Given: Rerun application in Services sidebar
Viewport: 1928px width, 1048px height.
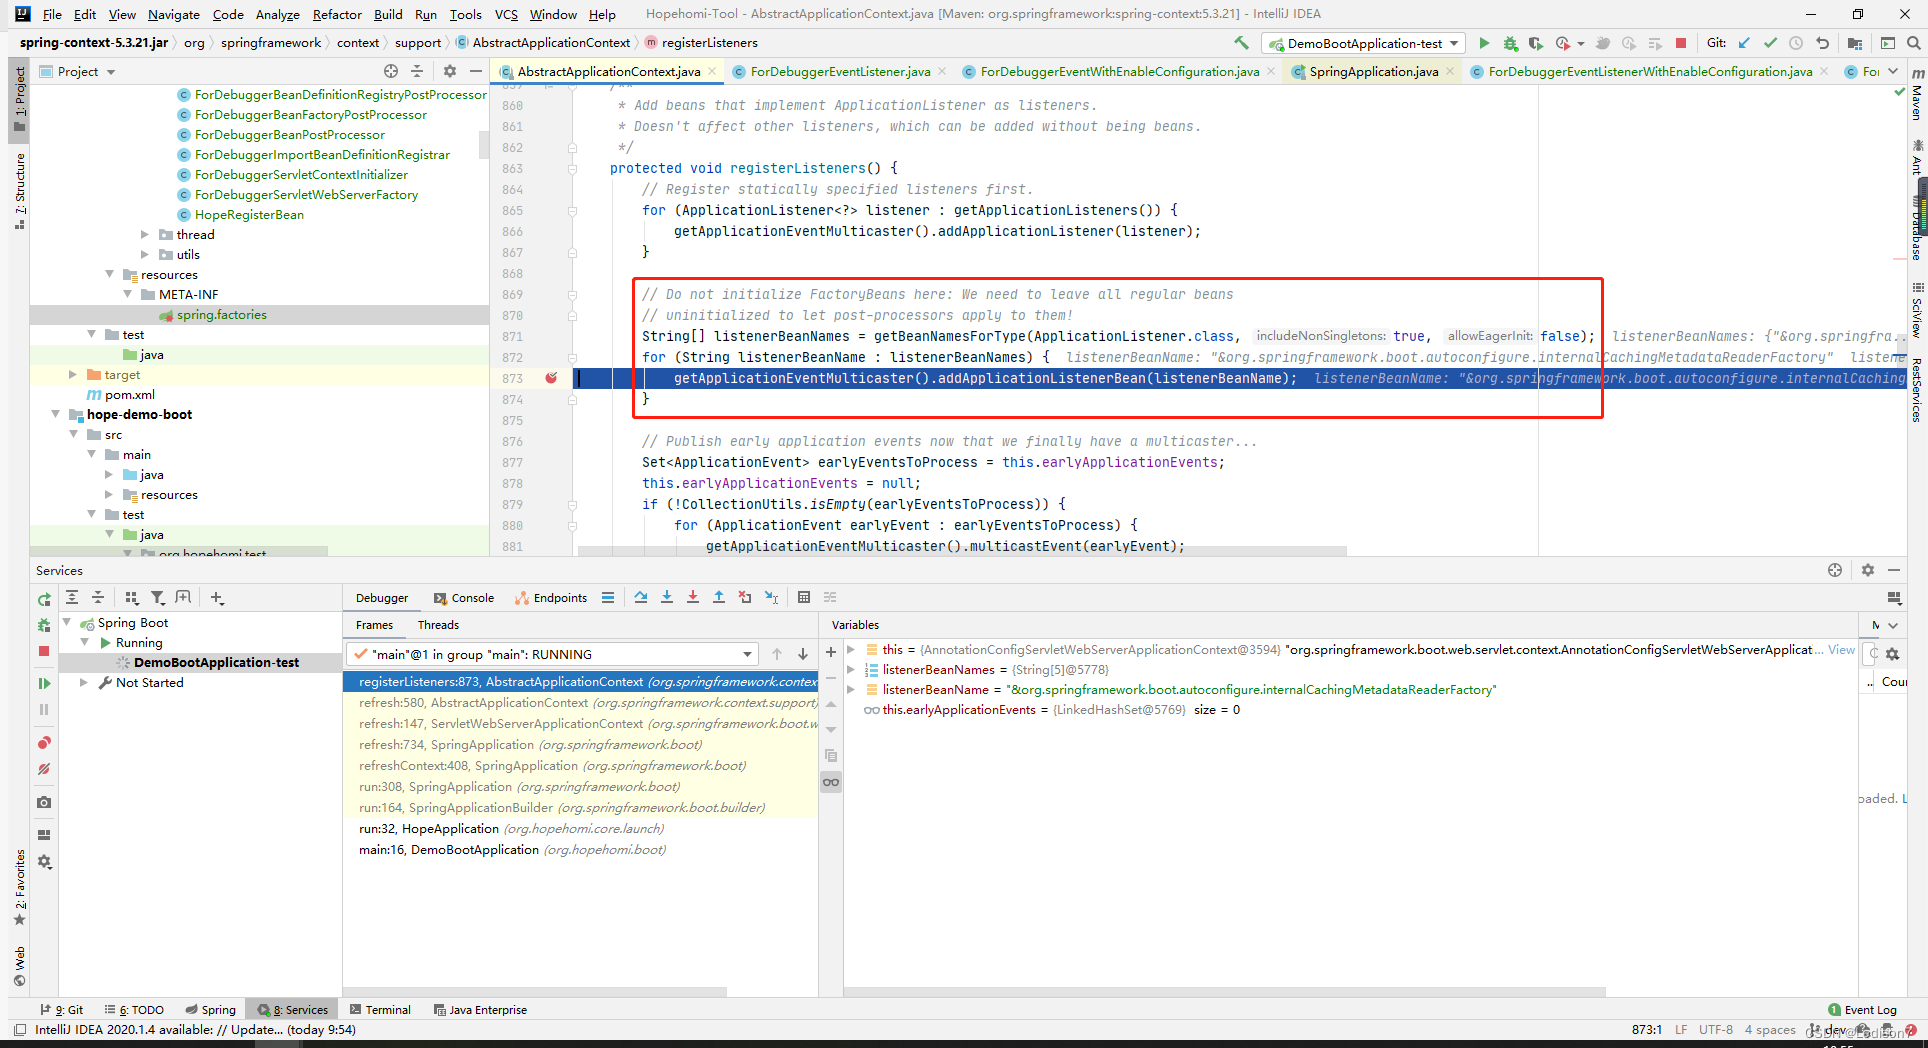Looking at the screenshot, I should pos(44,599).
